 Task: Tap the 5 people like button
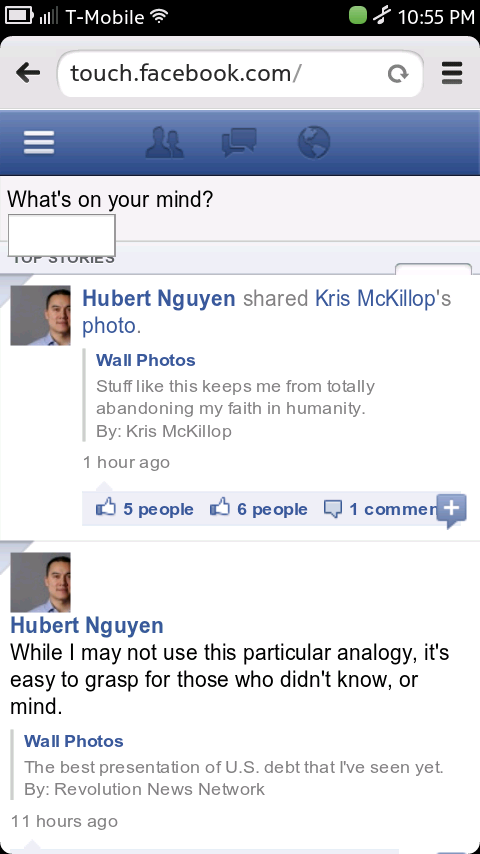145,509
